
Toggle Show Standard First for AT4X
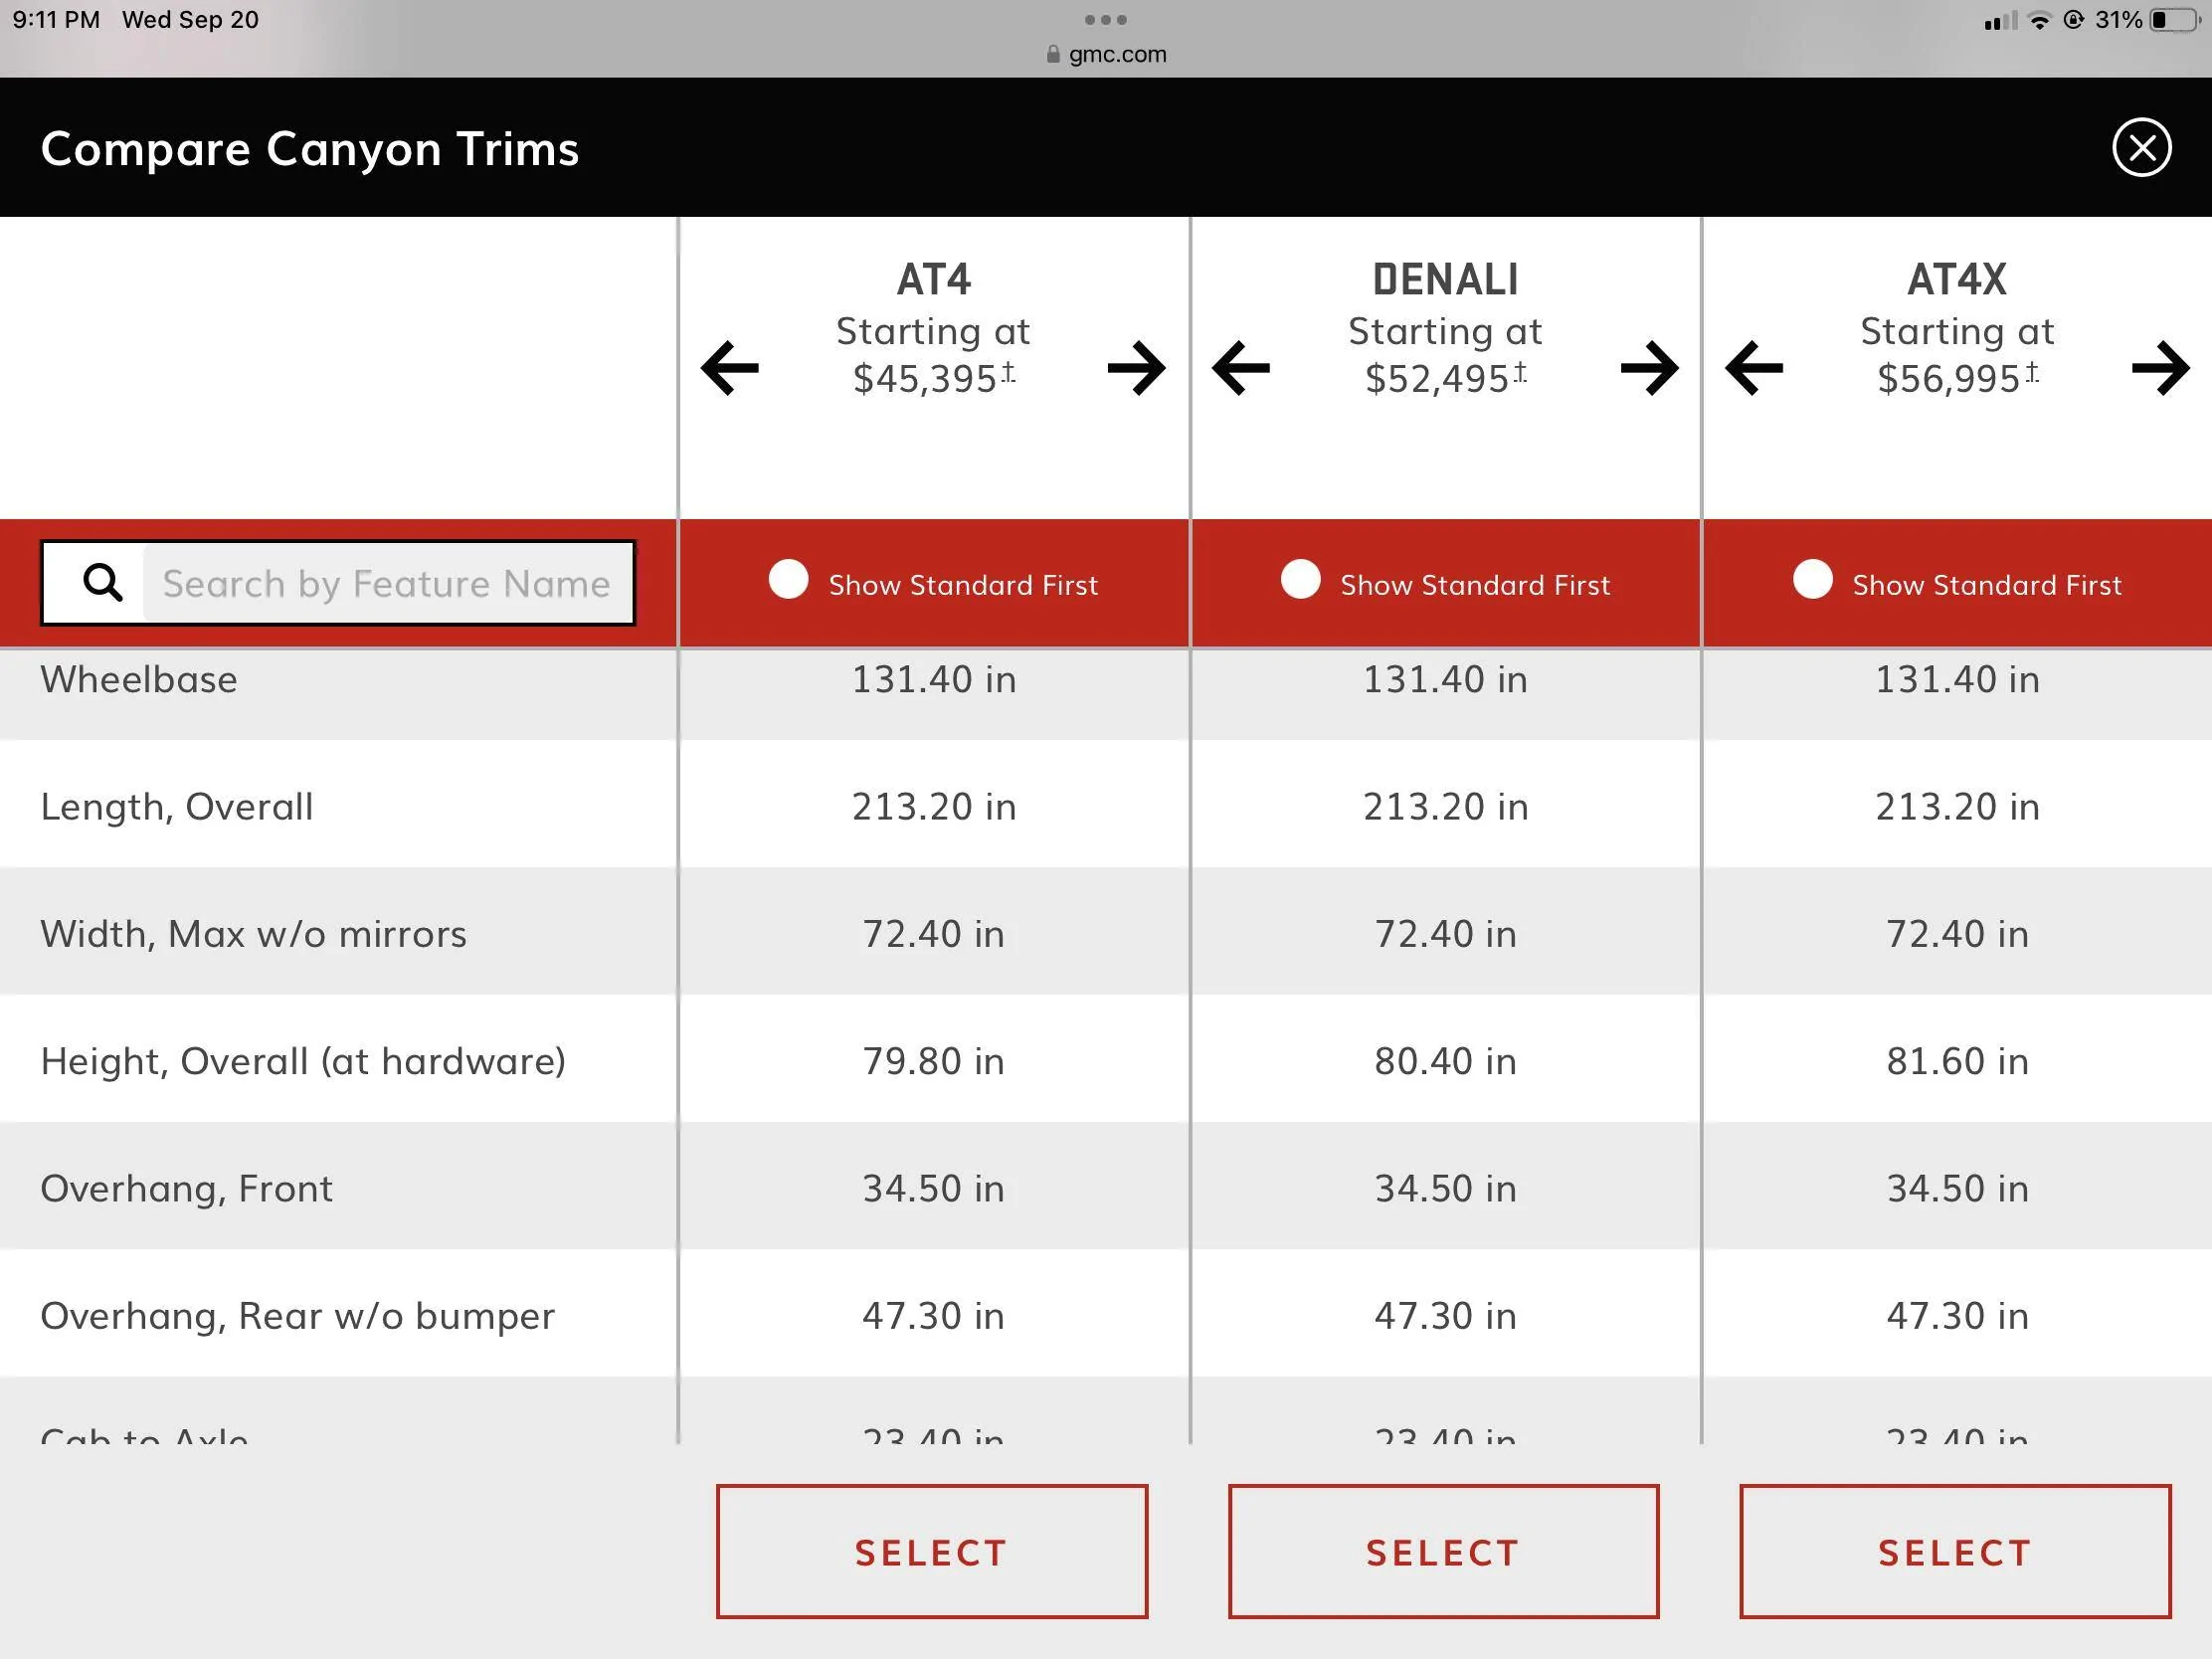click(x=1812, y=580)
